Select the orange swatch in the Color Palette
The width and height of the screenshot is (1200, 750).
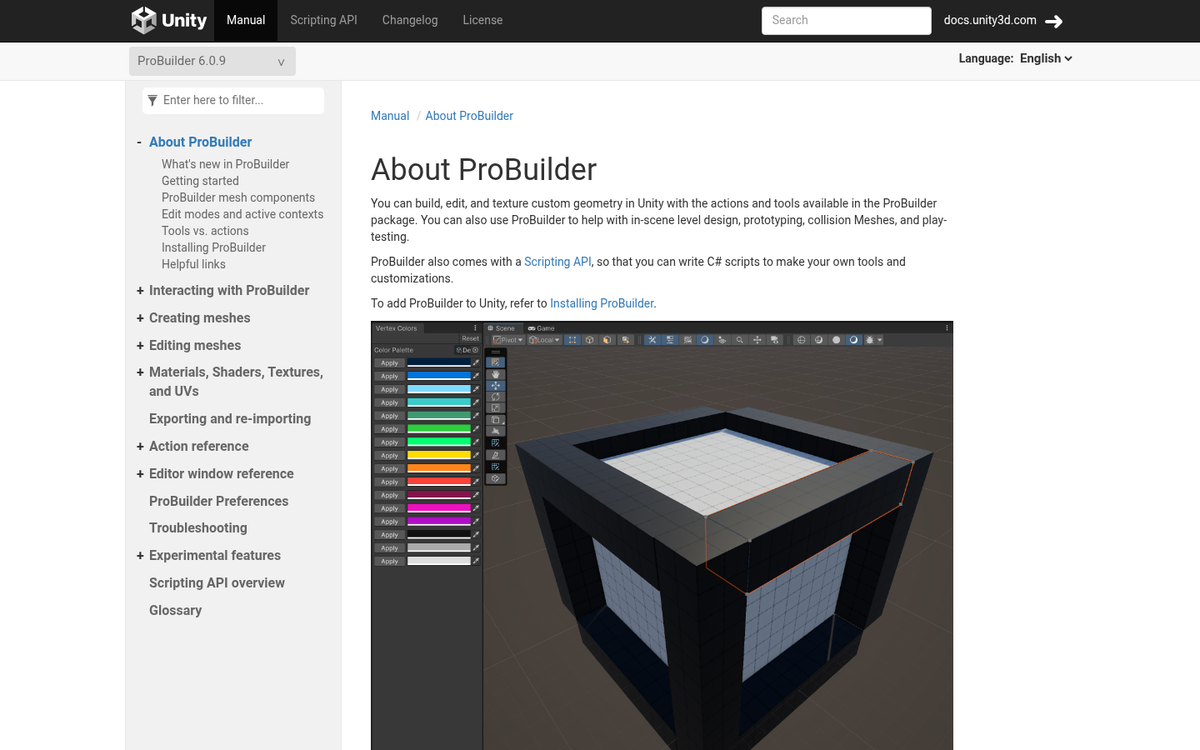(x=439, y=468)
